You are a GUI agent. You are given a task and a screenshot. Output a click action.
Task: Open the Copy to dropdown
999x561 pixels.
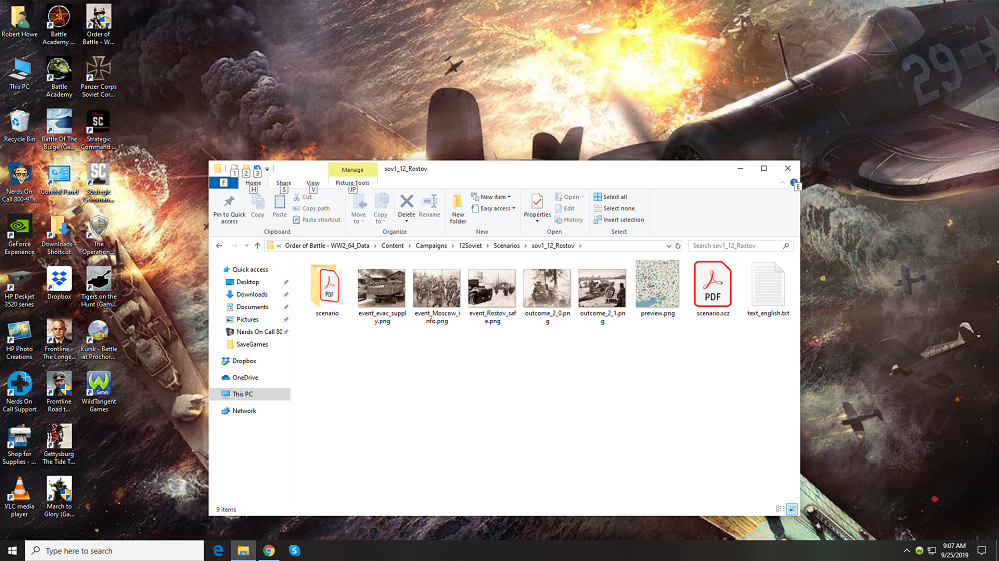tap(381, 209)
